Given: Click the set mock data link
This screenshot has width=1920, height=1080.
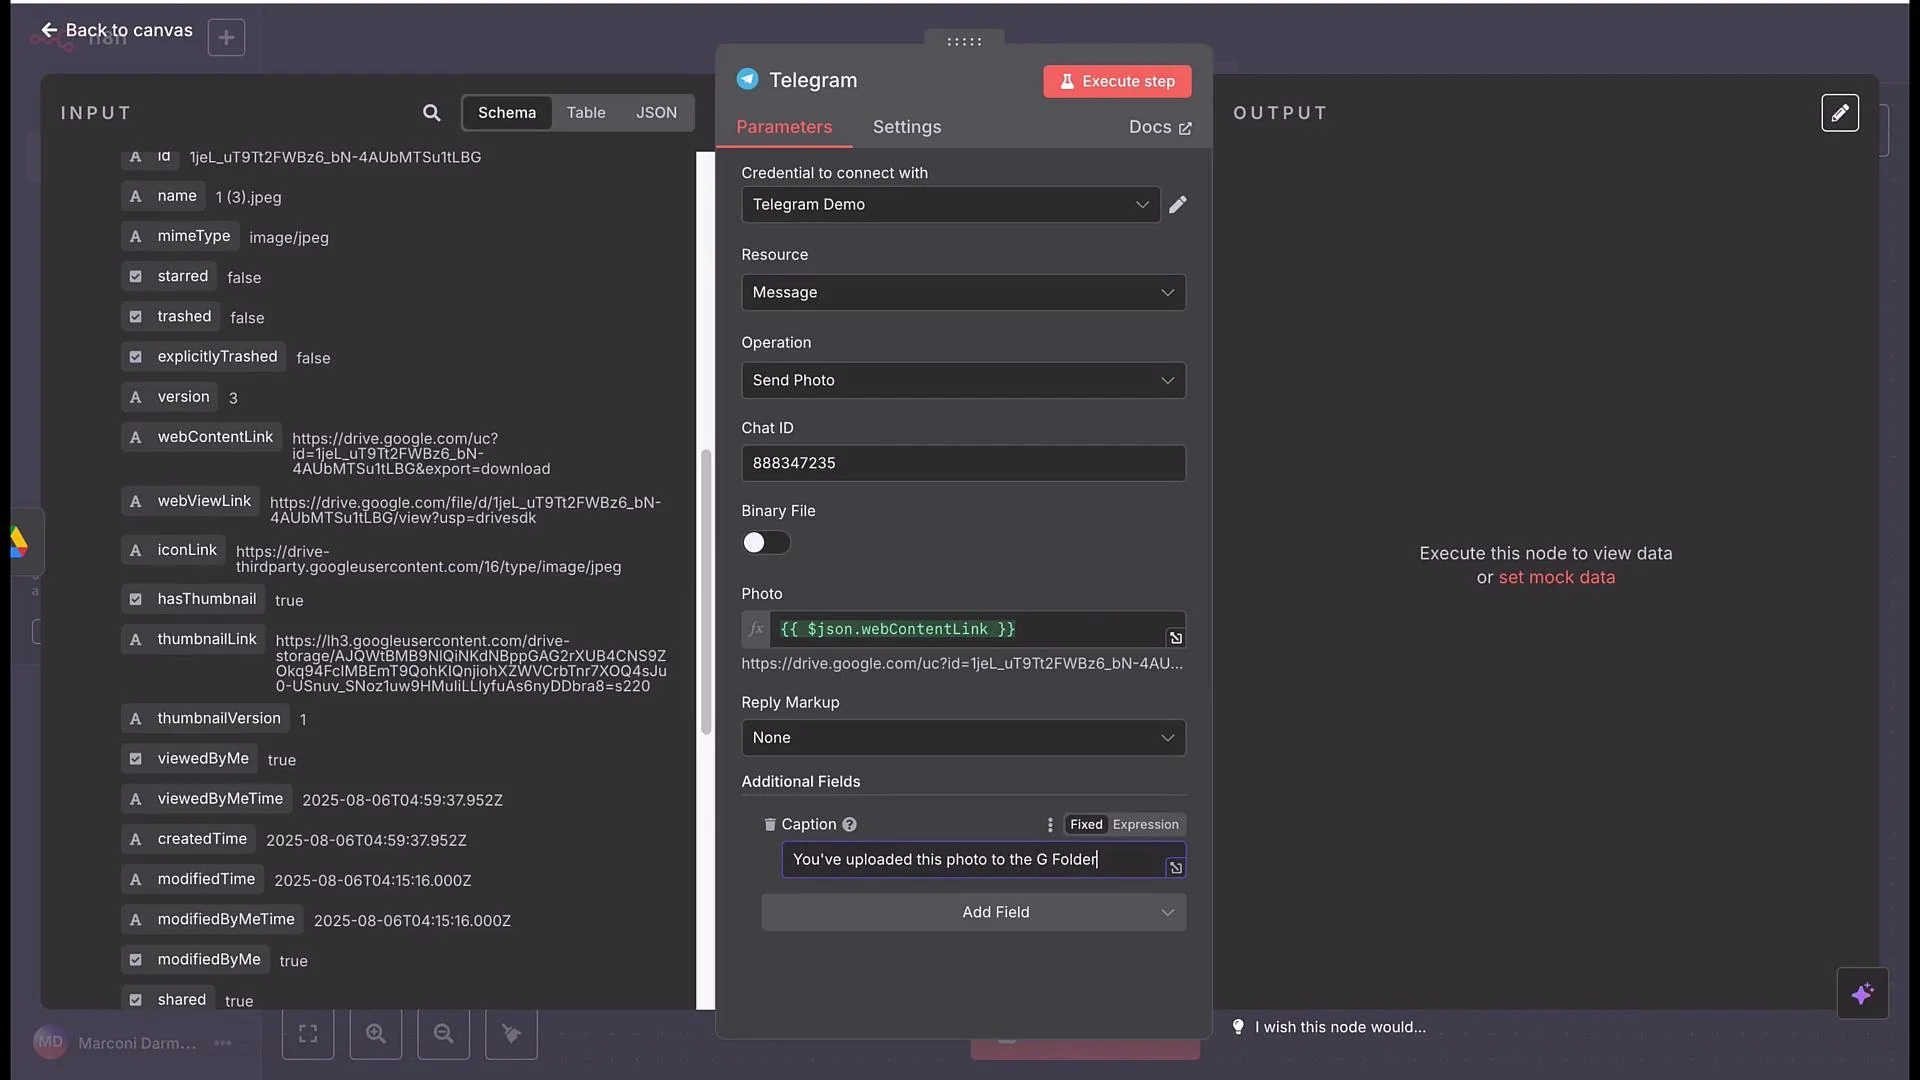Looking at the screenshot, I should click(1556, 577).
